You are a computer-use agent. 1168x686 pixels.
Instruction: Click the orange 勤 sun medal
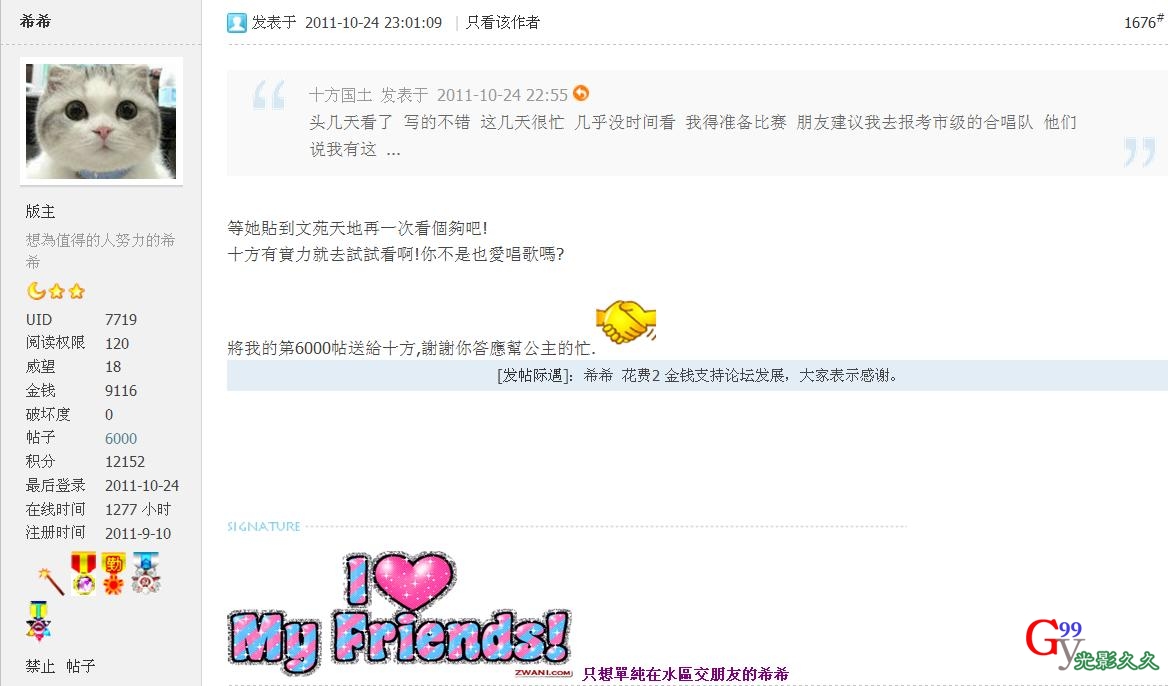coord(113,573)
